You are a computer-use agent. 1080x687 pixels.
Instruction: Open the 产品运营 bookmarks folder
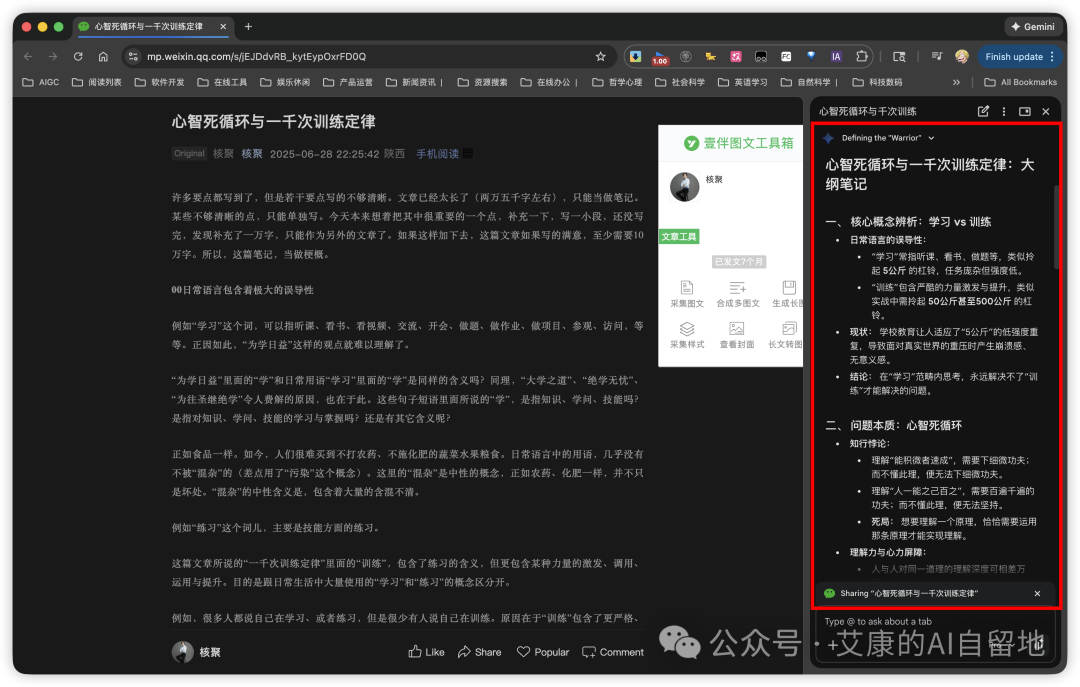click(347, 82)
